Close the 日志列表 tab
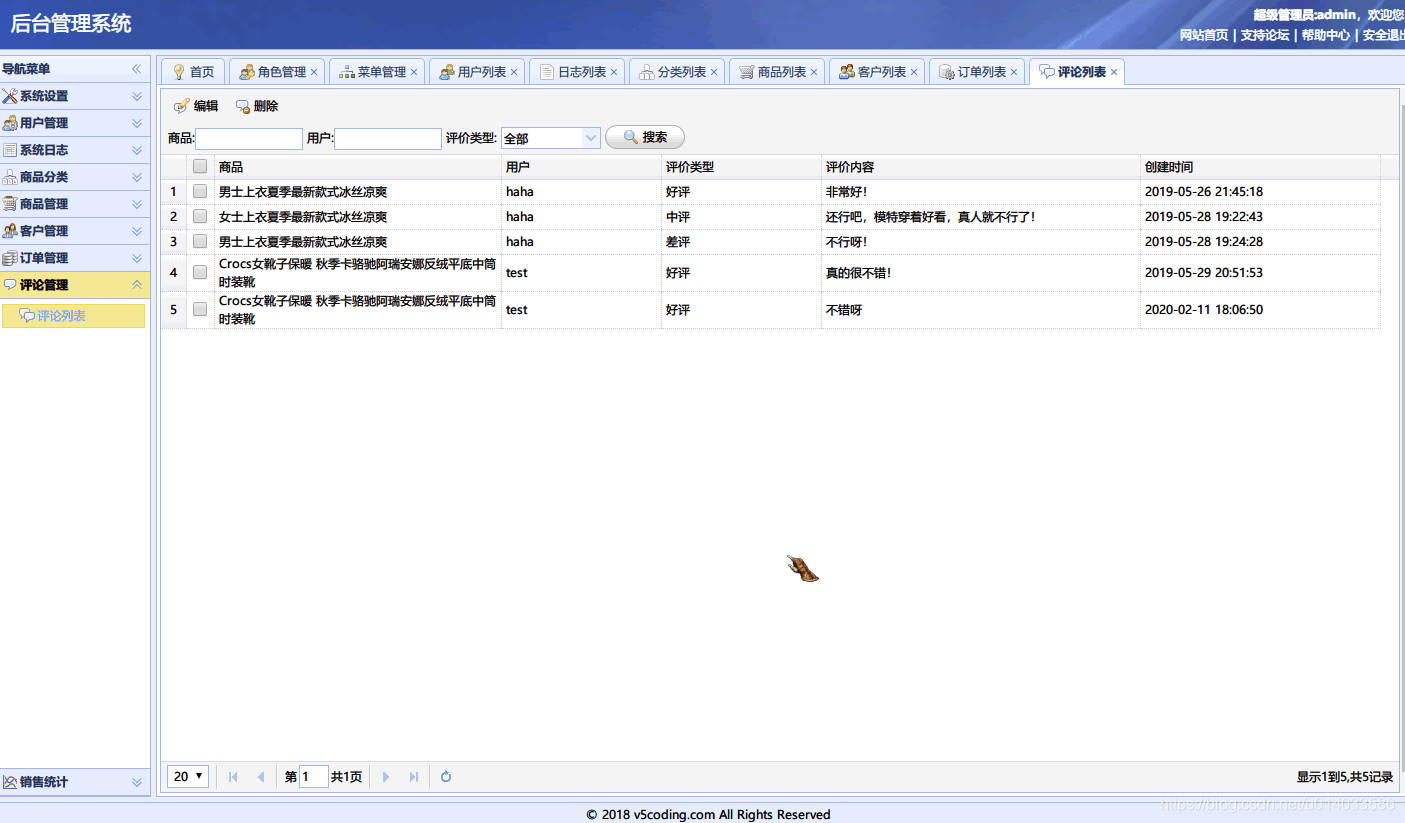 pyautogui.click(x=614, y=72)
